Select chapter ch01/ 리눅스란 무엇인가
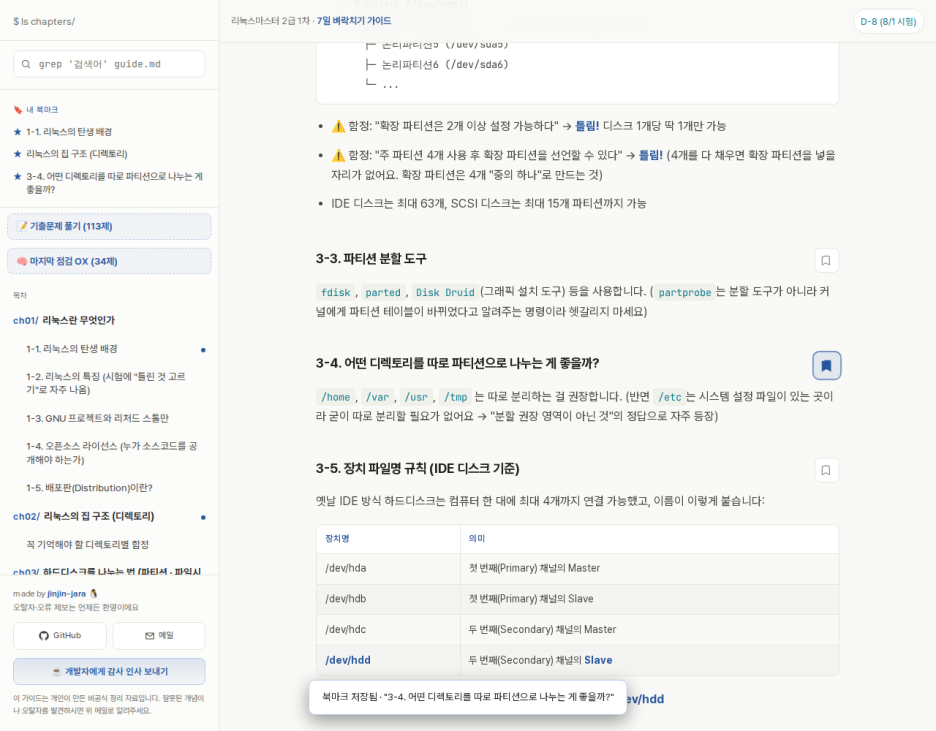The height and width of the screenshot is (731, 936). point(64,320)
